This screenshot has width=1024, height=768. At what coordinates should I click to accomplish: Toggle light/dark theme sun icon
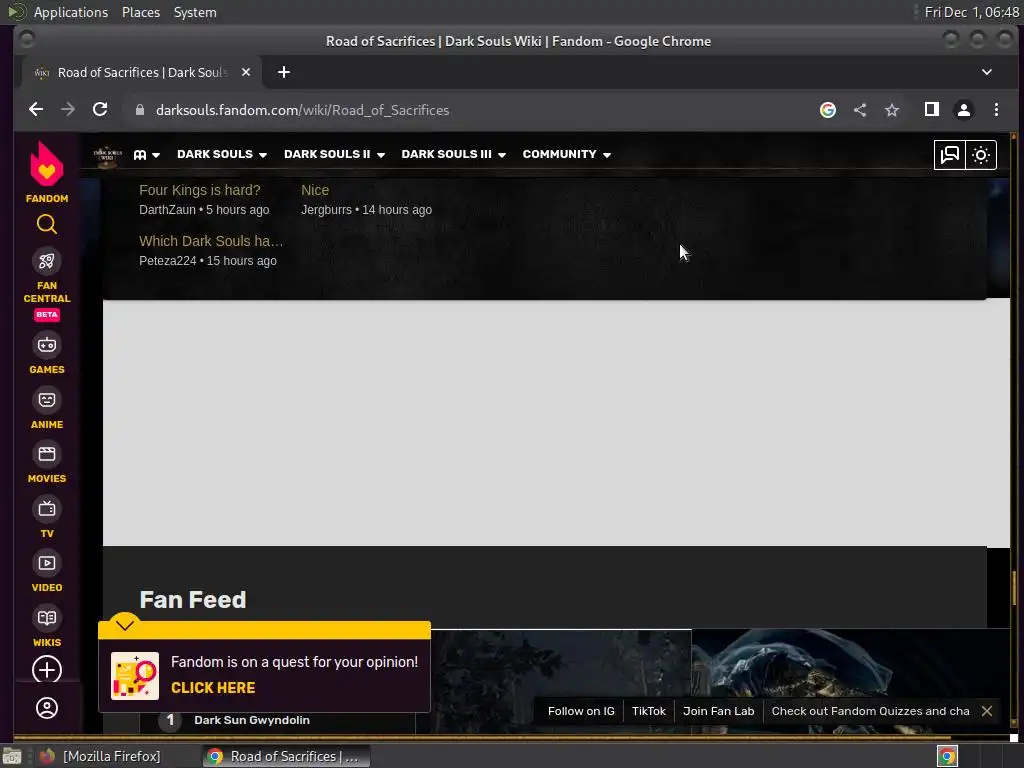pyautogui.click(x=981, y=155)
